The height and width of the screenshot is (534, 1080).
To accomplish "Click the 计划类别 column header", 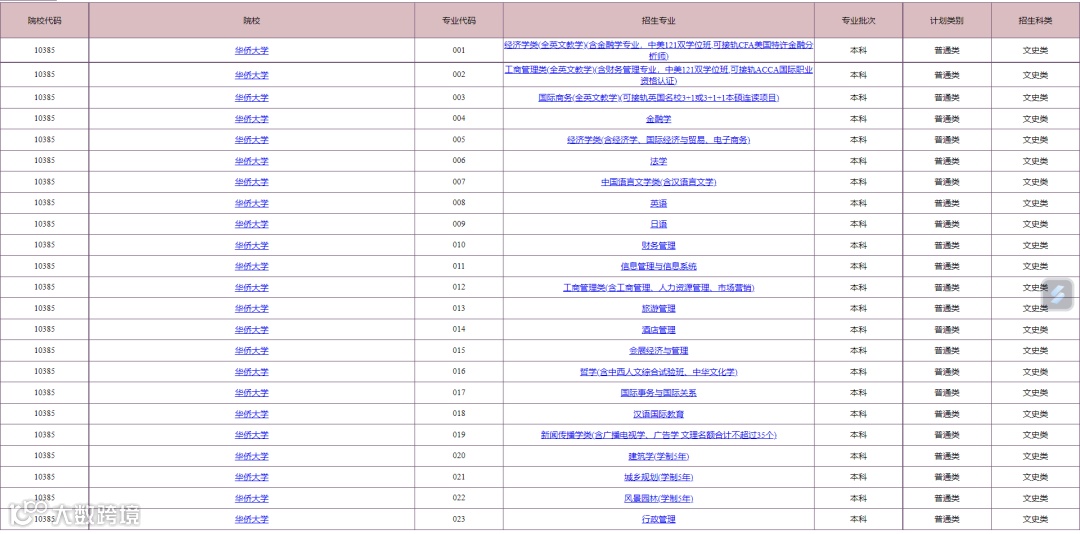I will pos(946,21).
